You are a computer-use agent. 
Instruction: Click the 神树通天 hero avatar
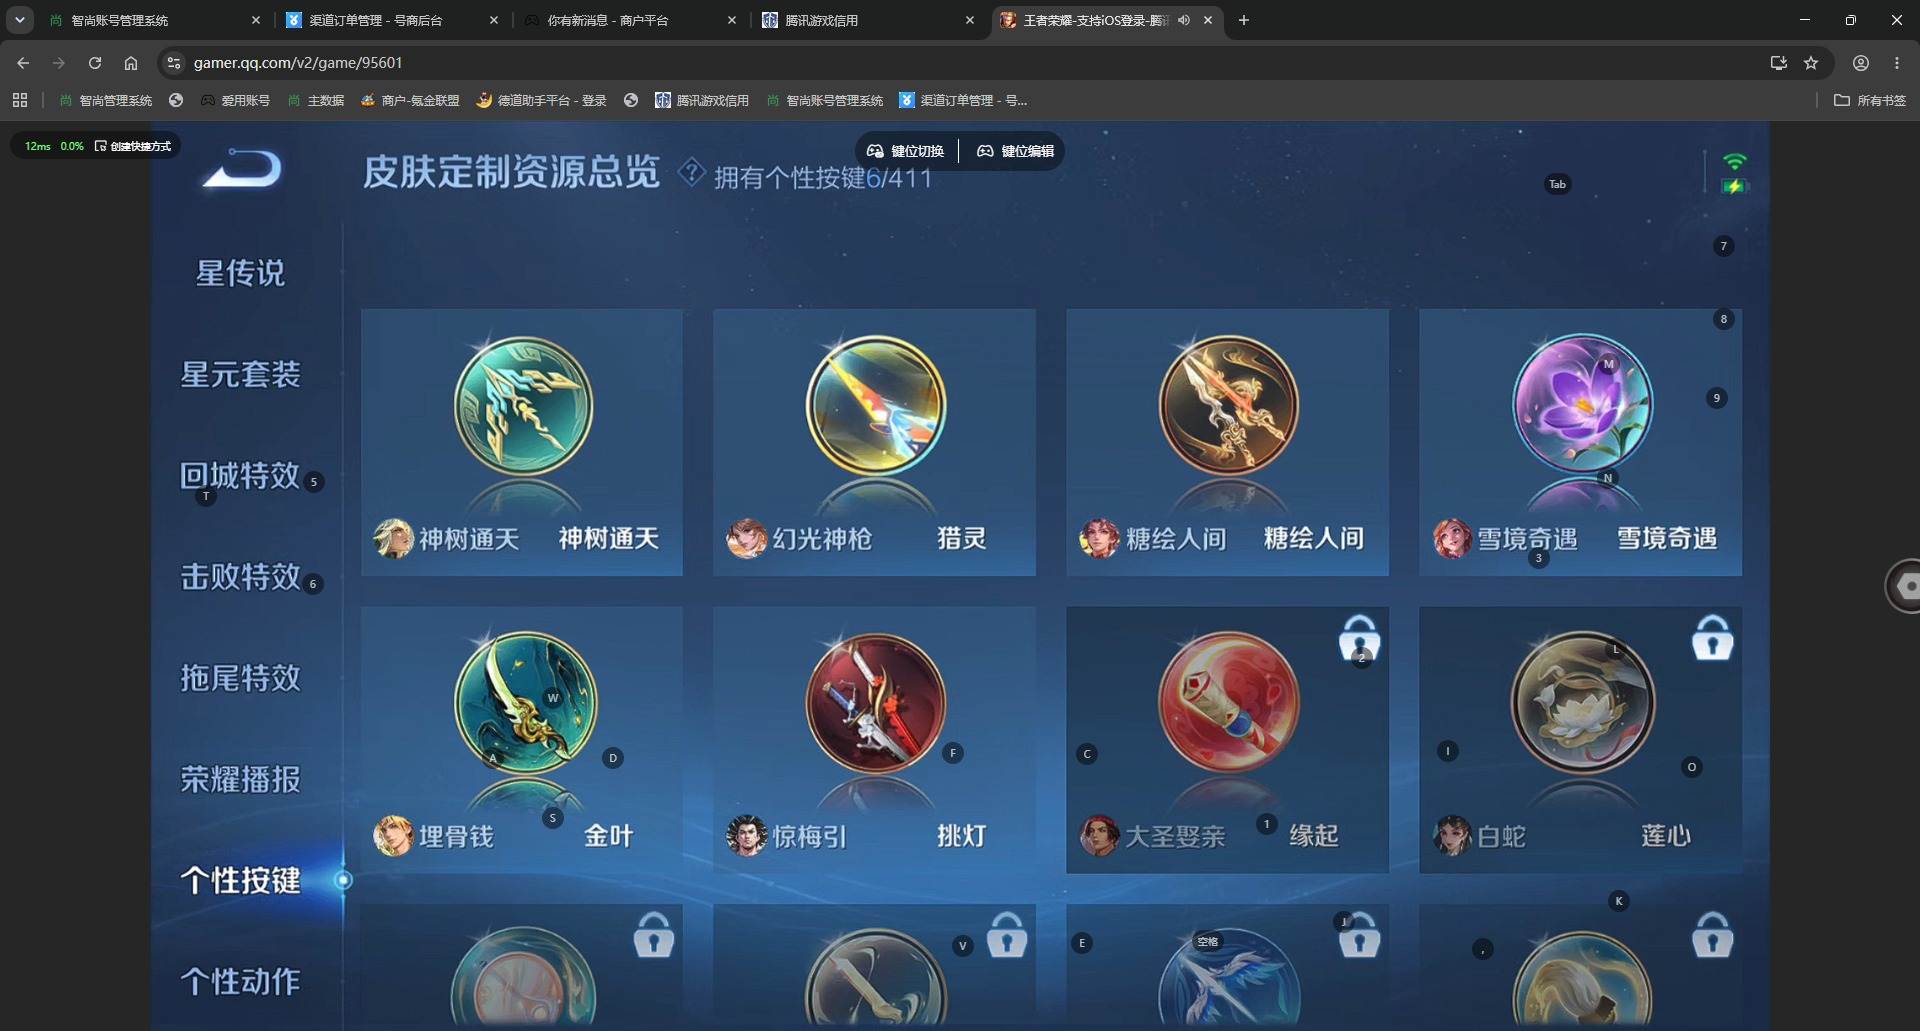(x=393, y=538)
